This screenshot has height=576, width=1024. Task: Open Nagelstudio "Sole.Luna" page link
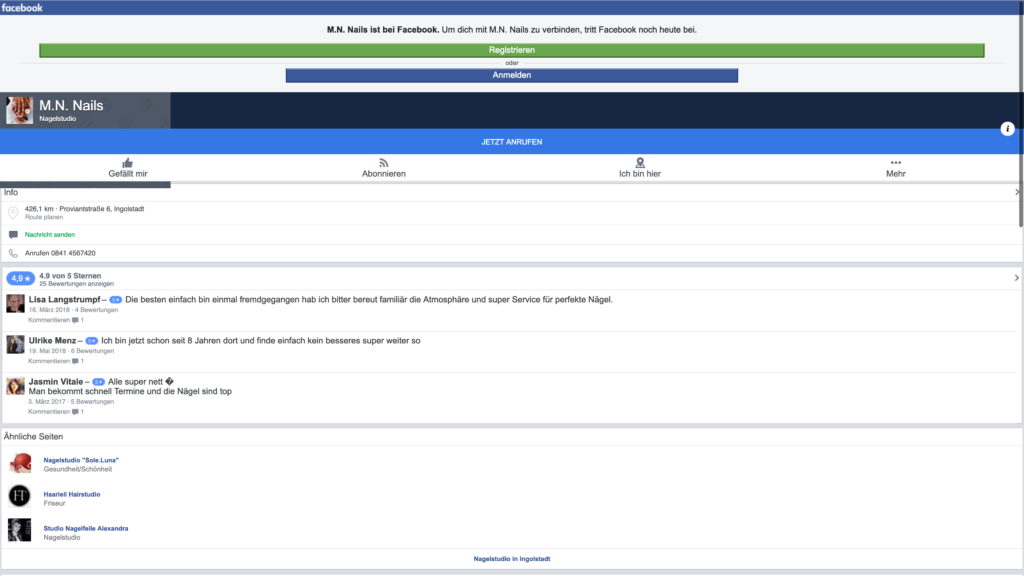(81, 460)
